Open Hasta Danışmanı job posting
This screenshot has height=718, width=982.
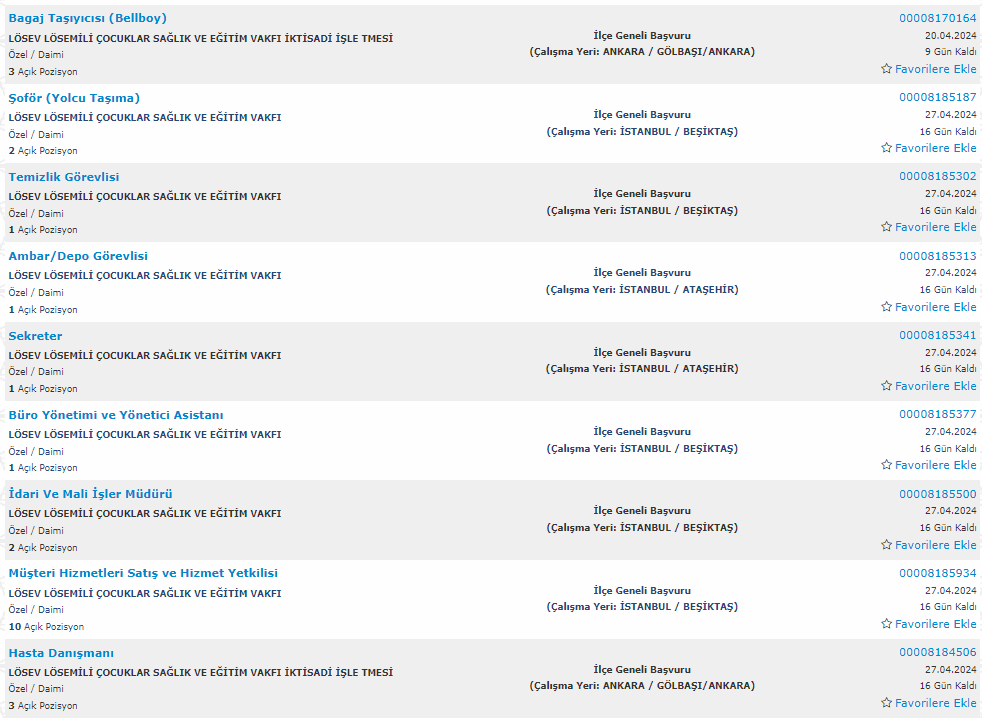click(61, 653)
